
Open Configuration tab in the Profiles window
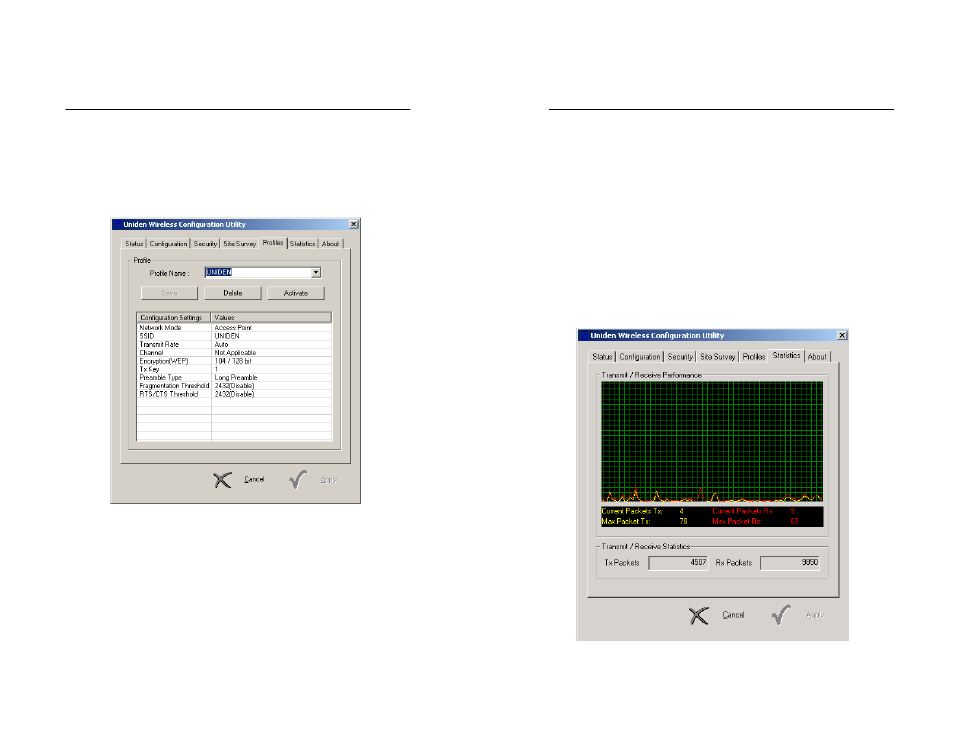[x=169, y=244]
